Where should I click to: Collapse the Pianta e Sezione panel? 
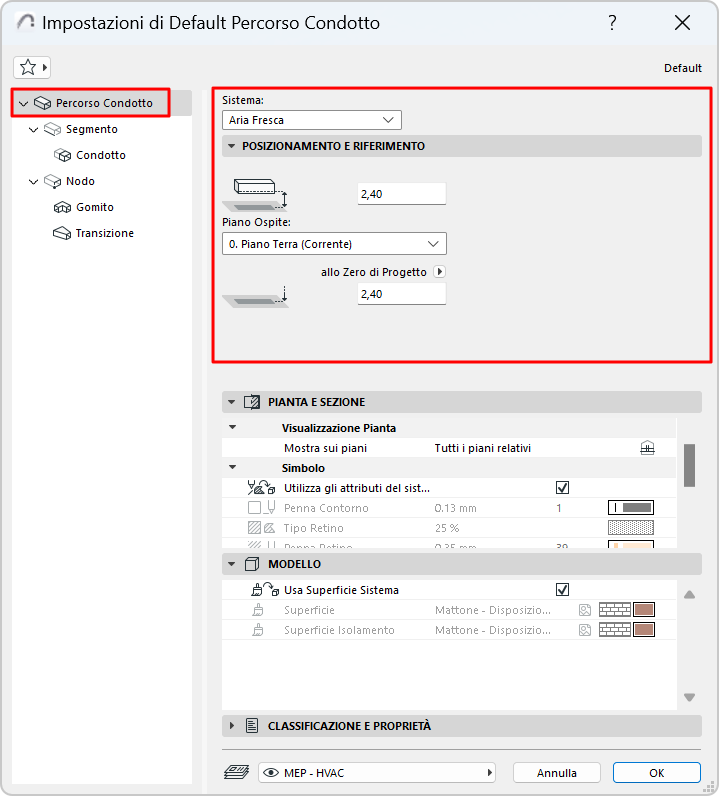232,402
